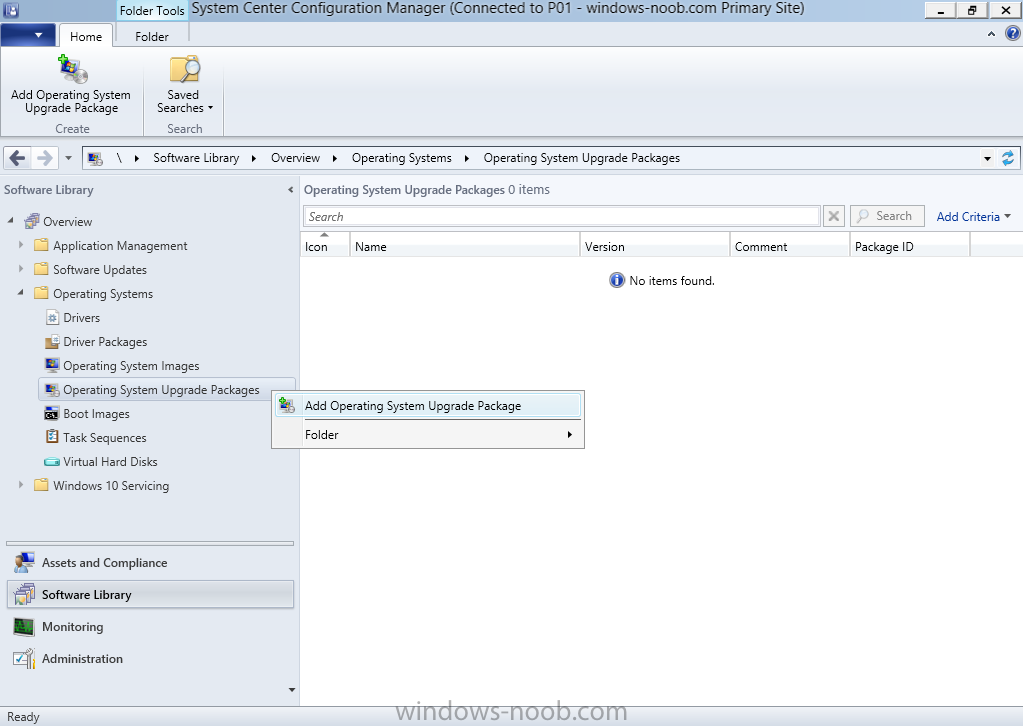
Task: Click the Boot Images node icon
Action: coord(52,414)
